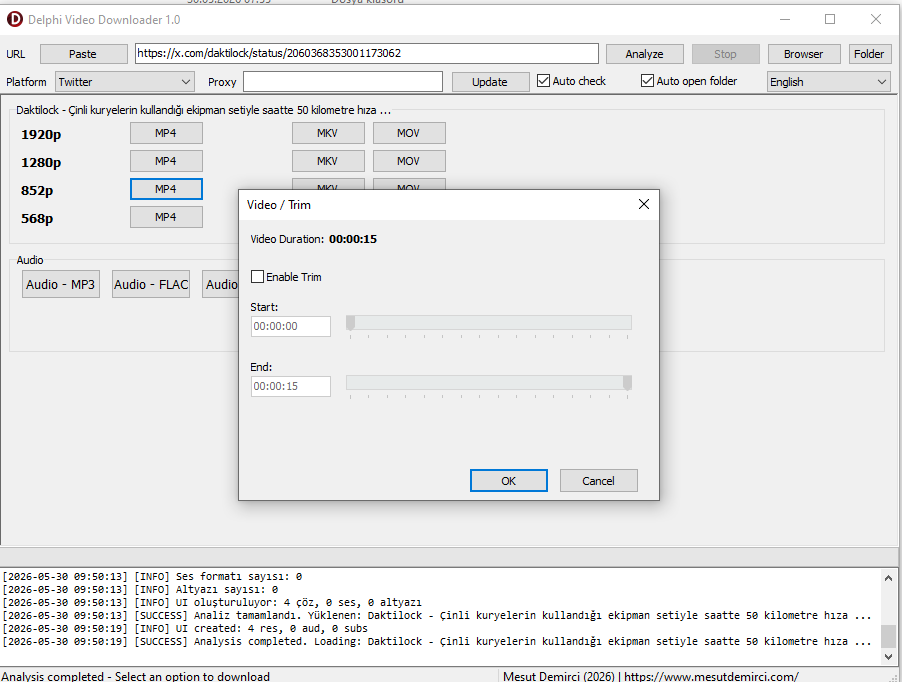Click the Audio - FLAC button
Screen dimensions: 902x682
(151, 284)
